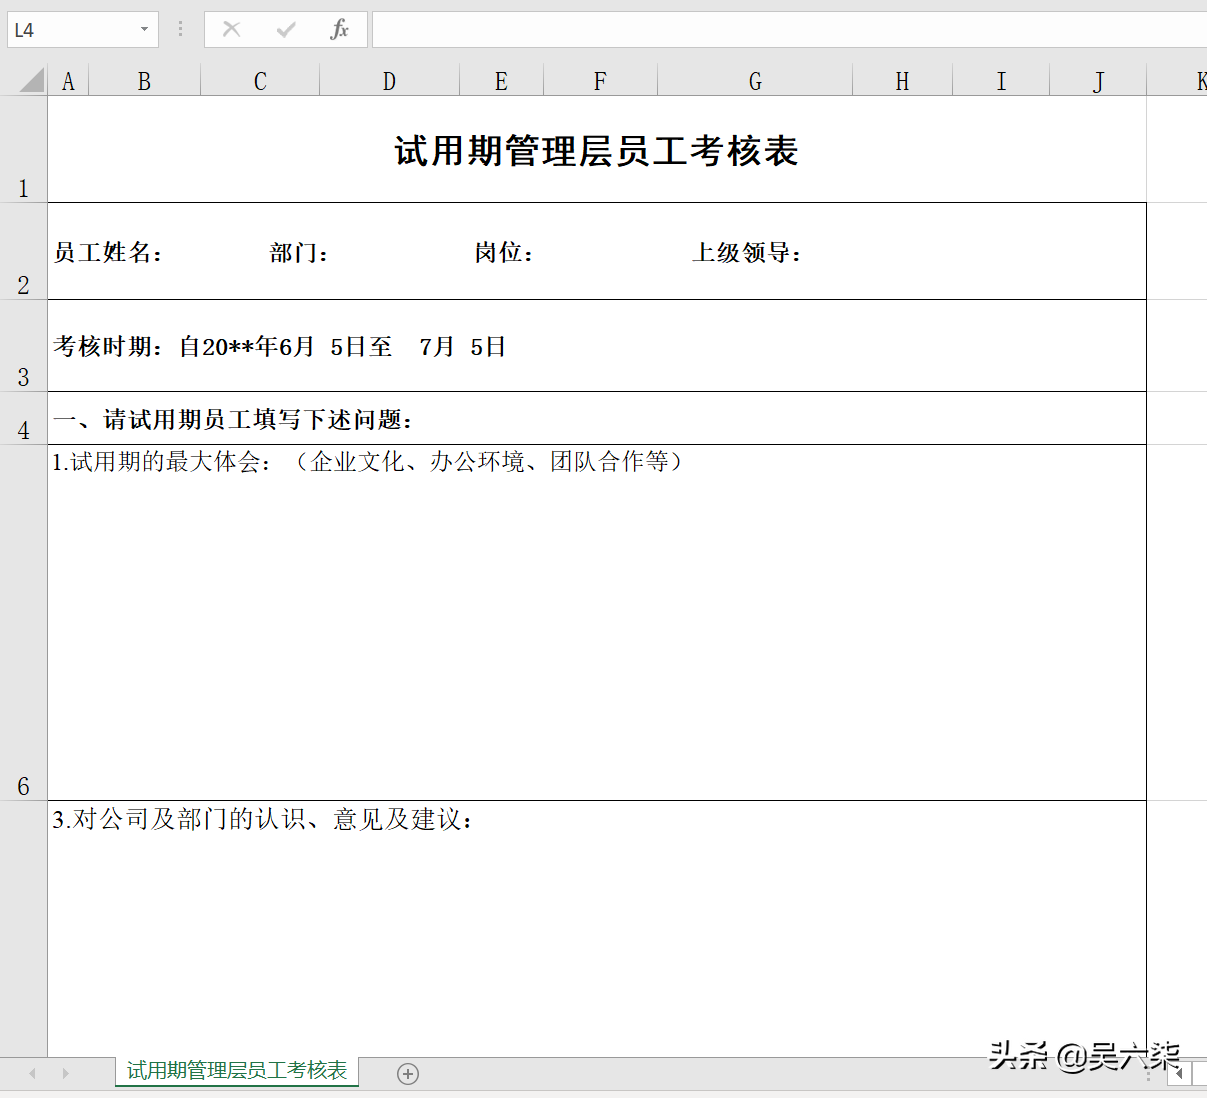Image resolution: width=1207 pixels, height=1099 pixels.
Task: Select column header D
Action: click(x=388, y=79)
